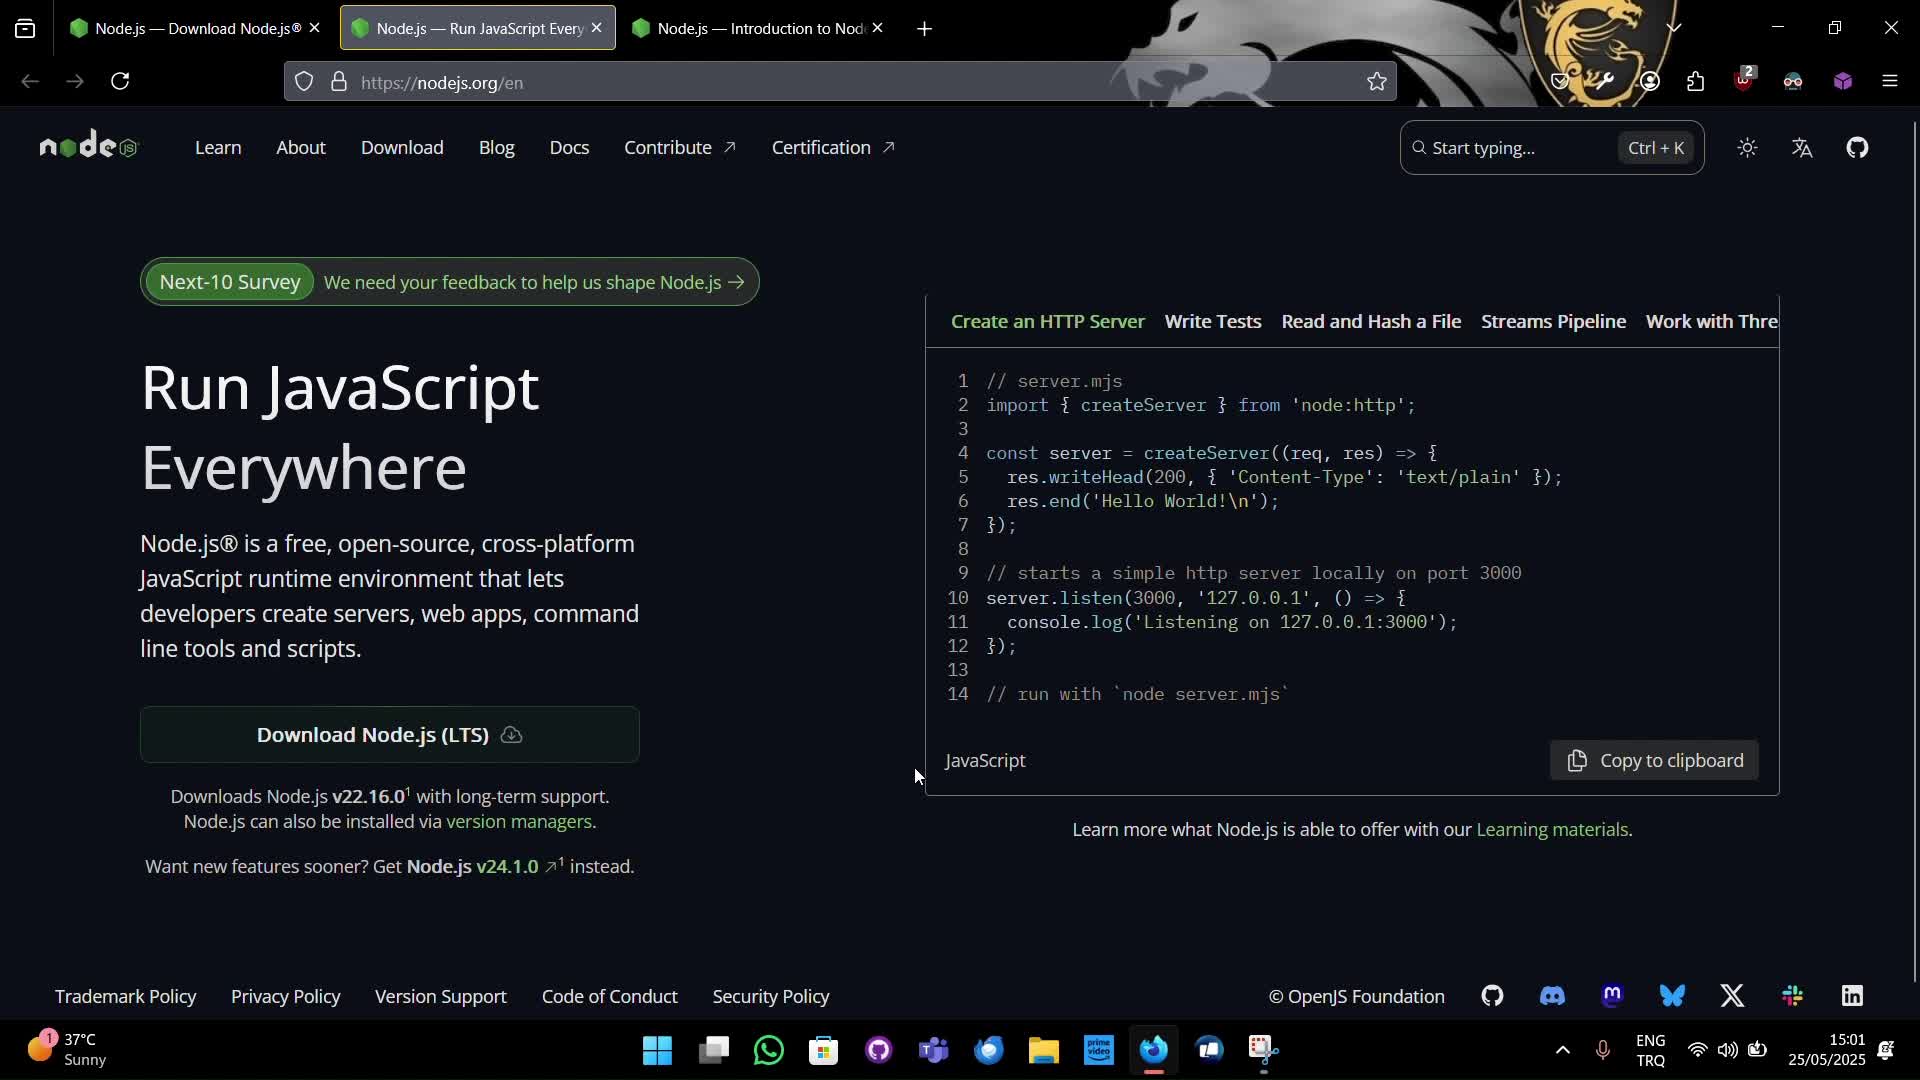Open the weather widget showing 37°C Sunny
This screenshot has width=1920, height=1080.
click(68, 1050)
